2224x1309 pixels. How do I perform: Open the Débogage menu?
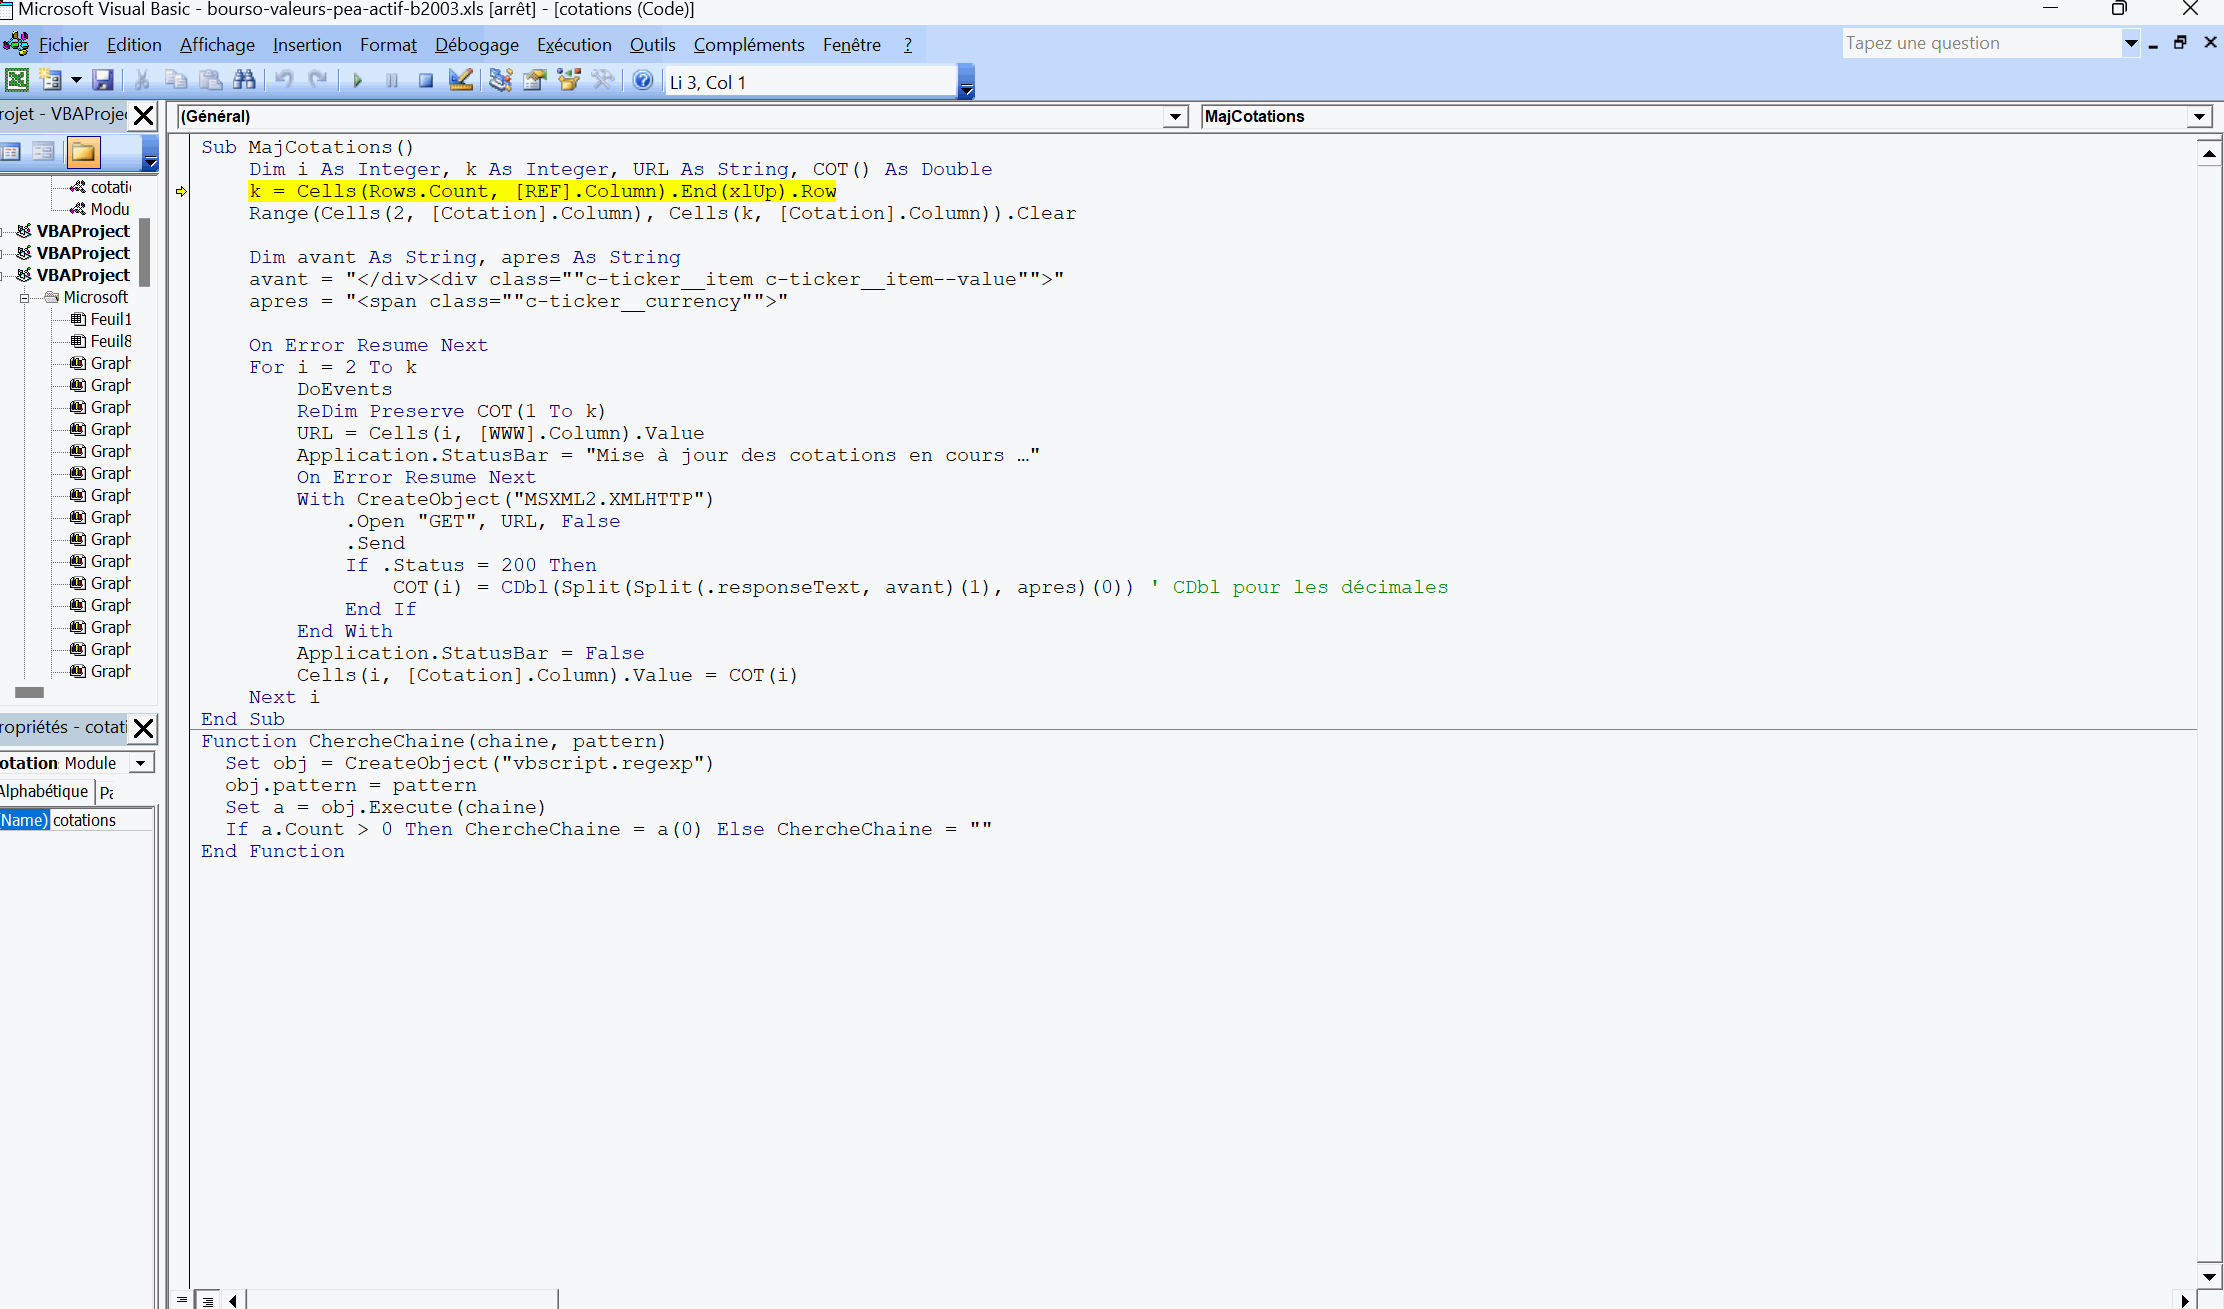click(x=476, y=45)
